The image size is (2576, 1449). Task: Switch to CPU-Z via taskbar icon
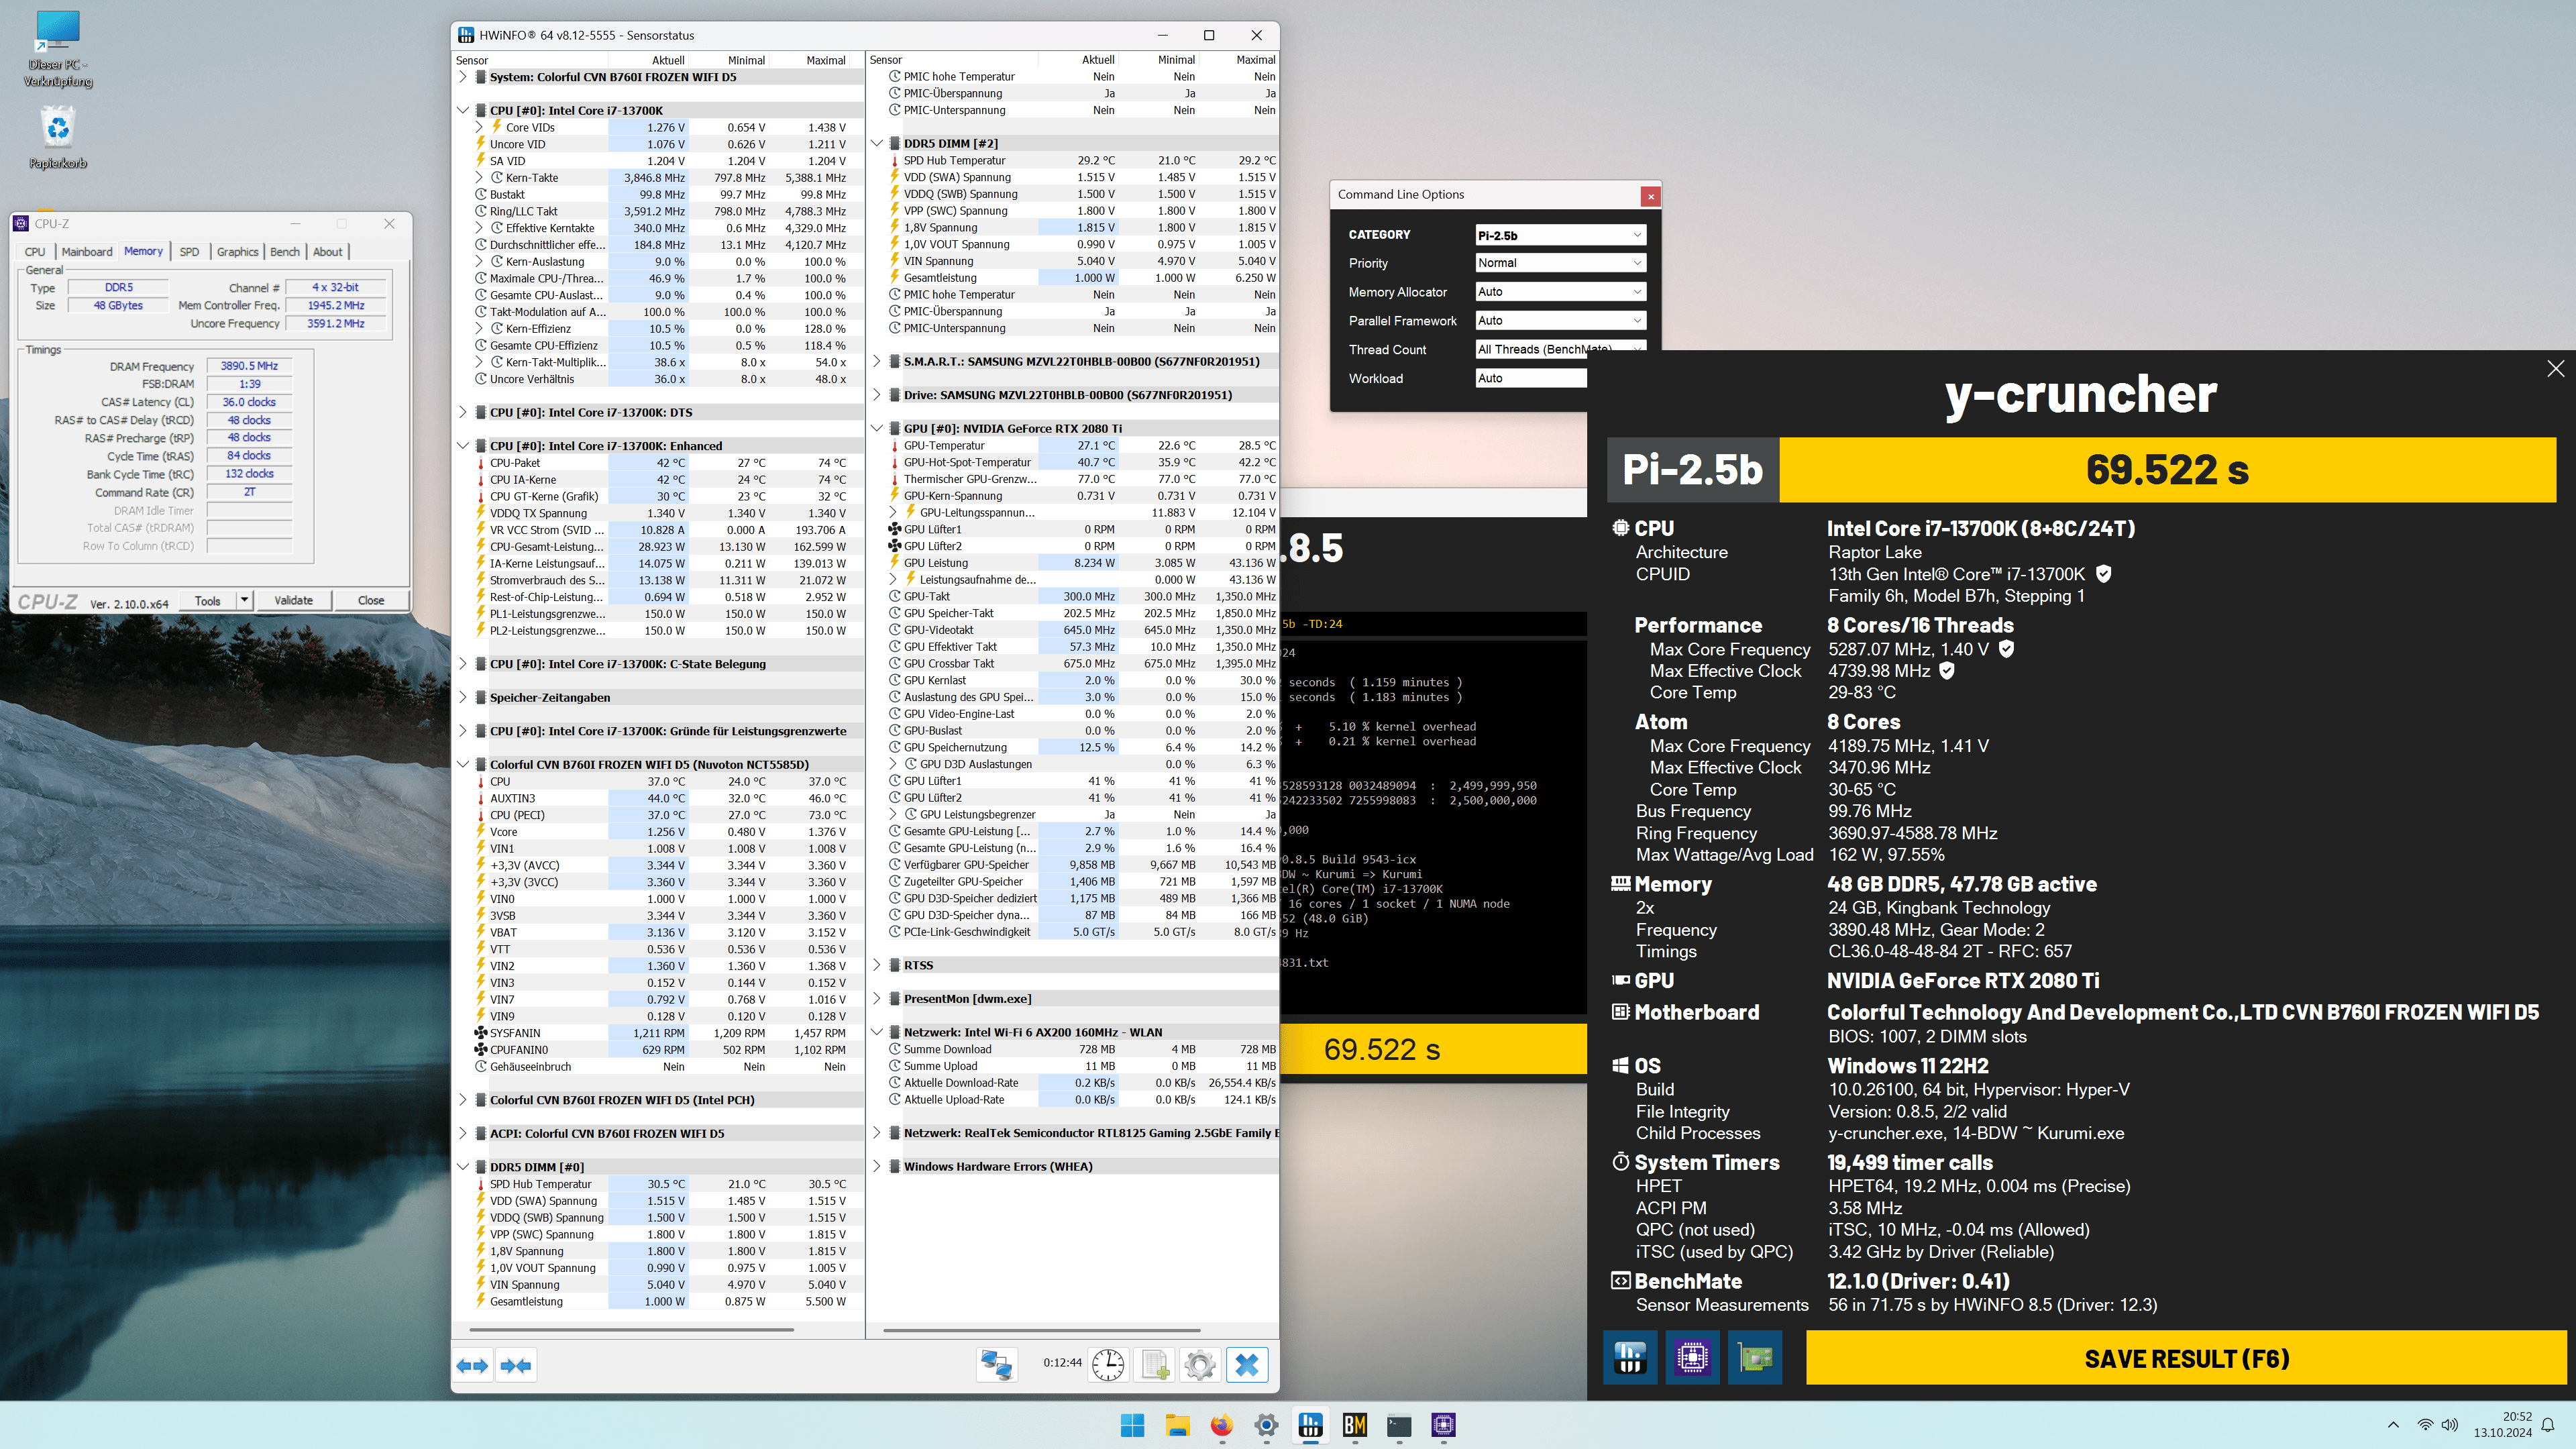1443,1425
